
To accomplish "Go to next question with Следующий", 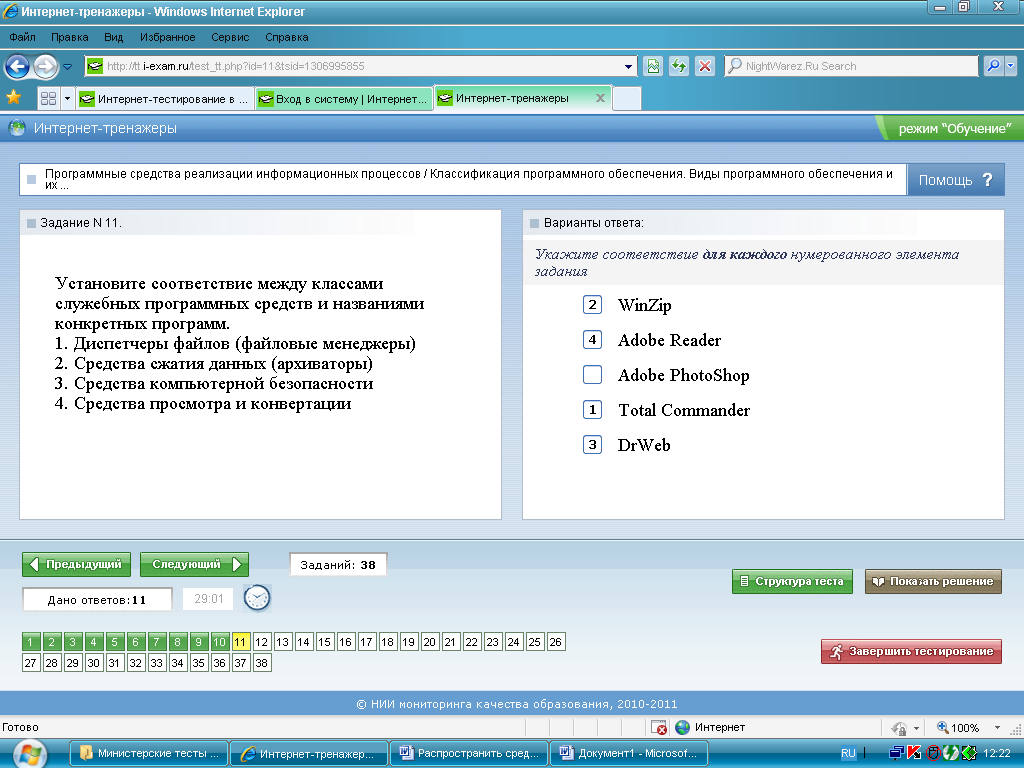I will (x=195, y=564).
